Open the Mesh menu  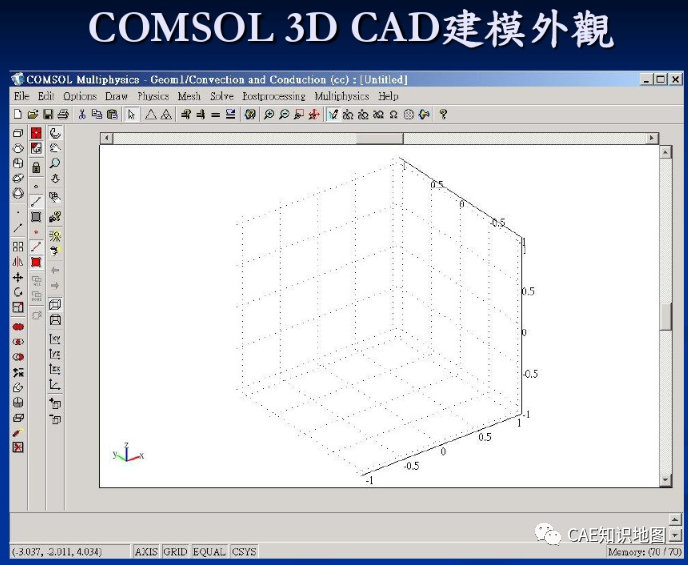coord(189,96)
